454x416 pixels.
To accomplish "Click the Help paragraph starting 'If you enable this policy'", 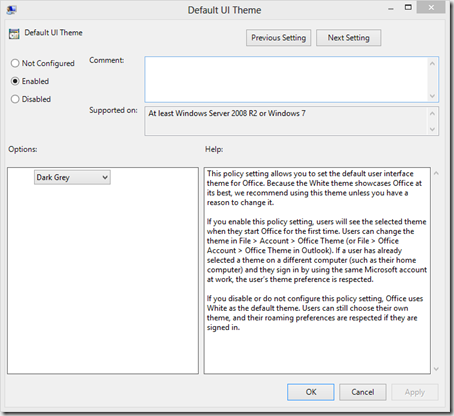I will click(x=317, y=250).
